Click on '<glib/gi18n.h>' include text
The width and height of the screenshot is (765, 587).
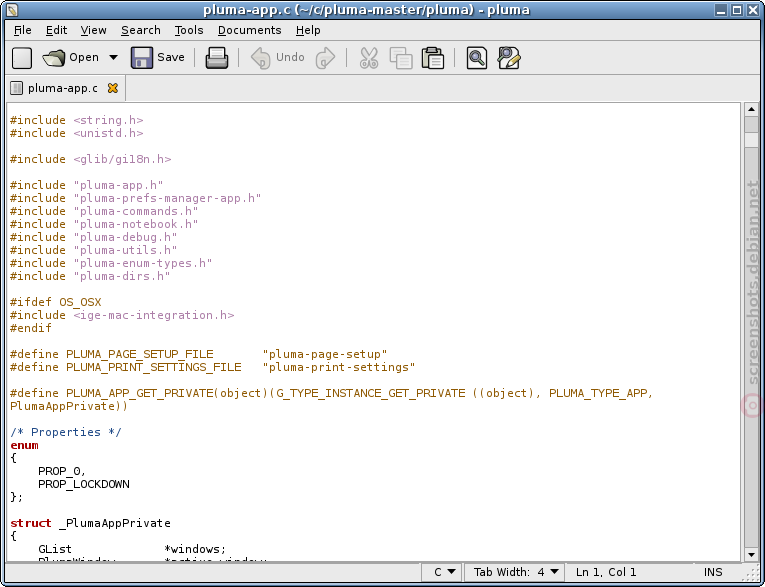click(122, 159)
